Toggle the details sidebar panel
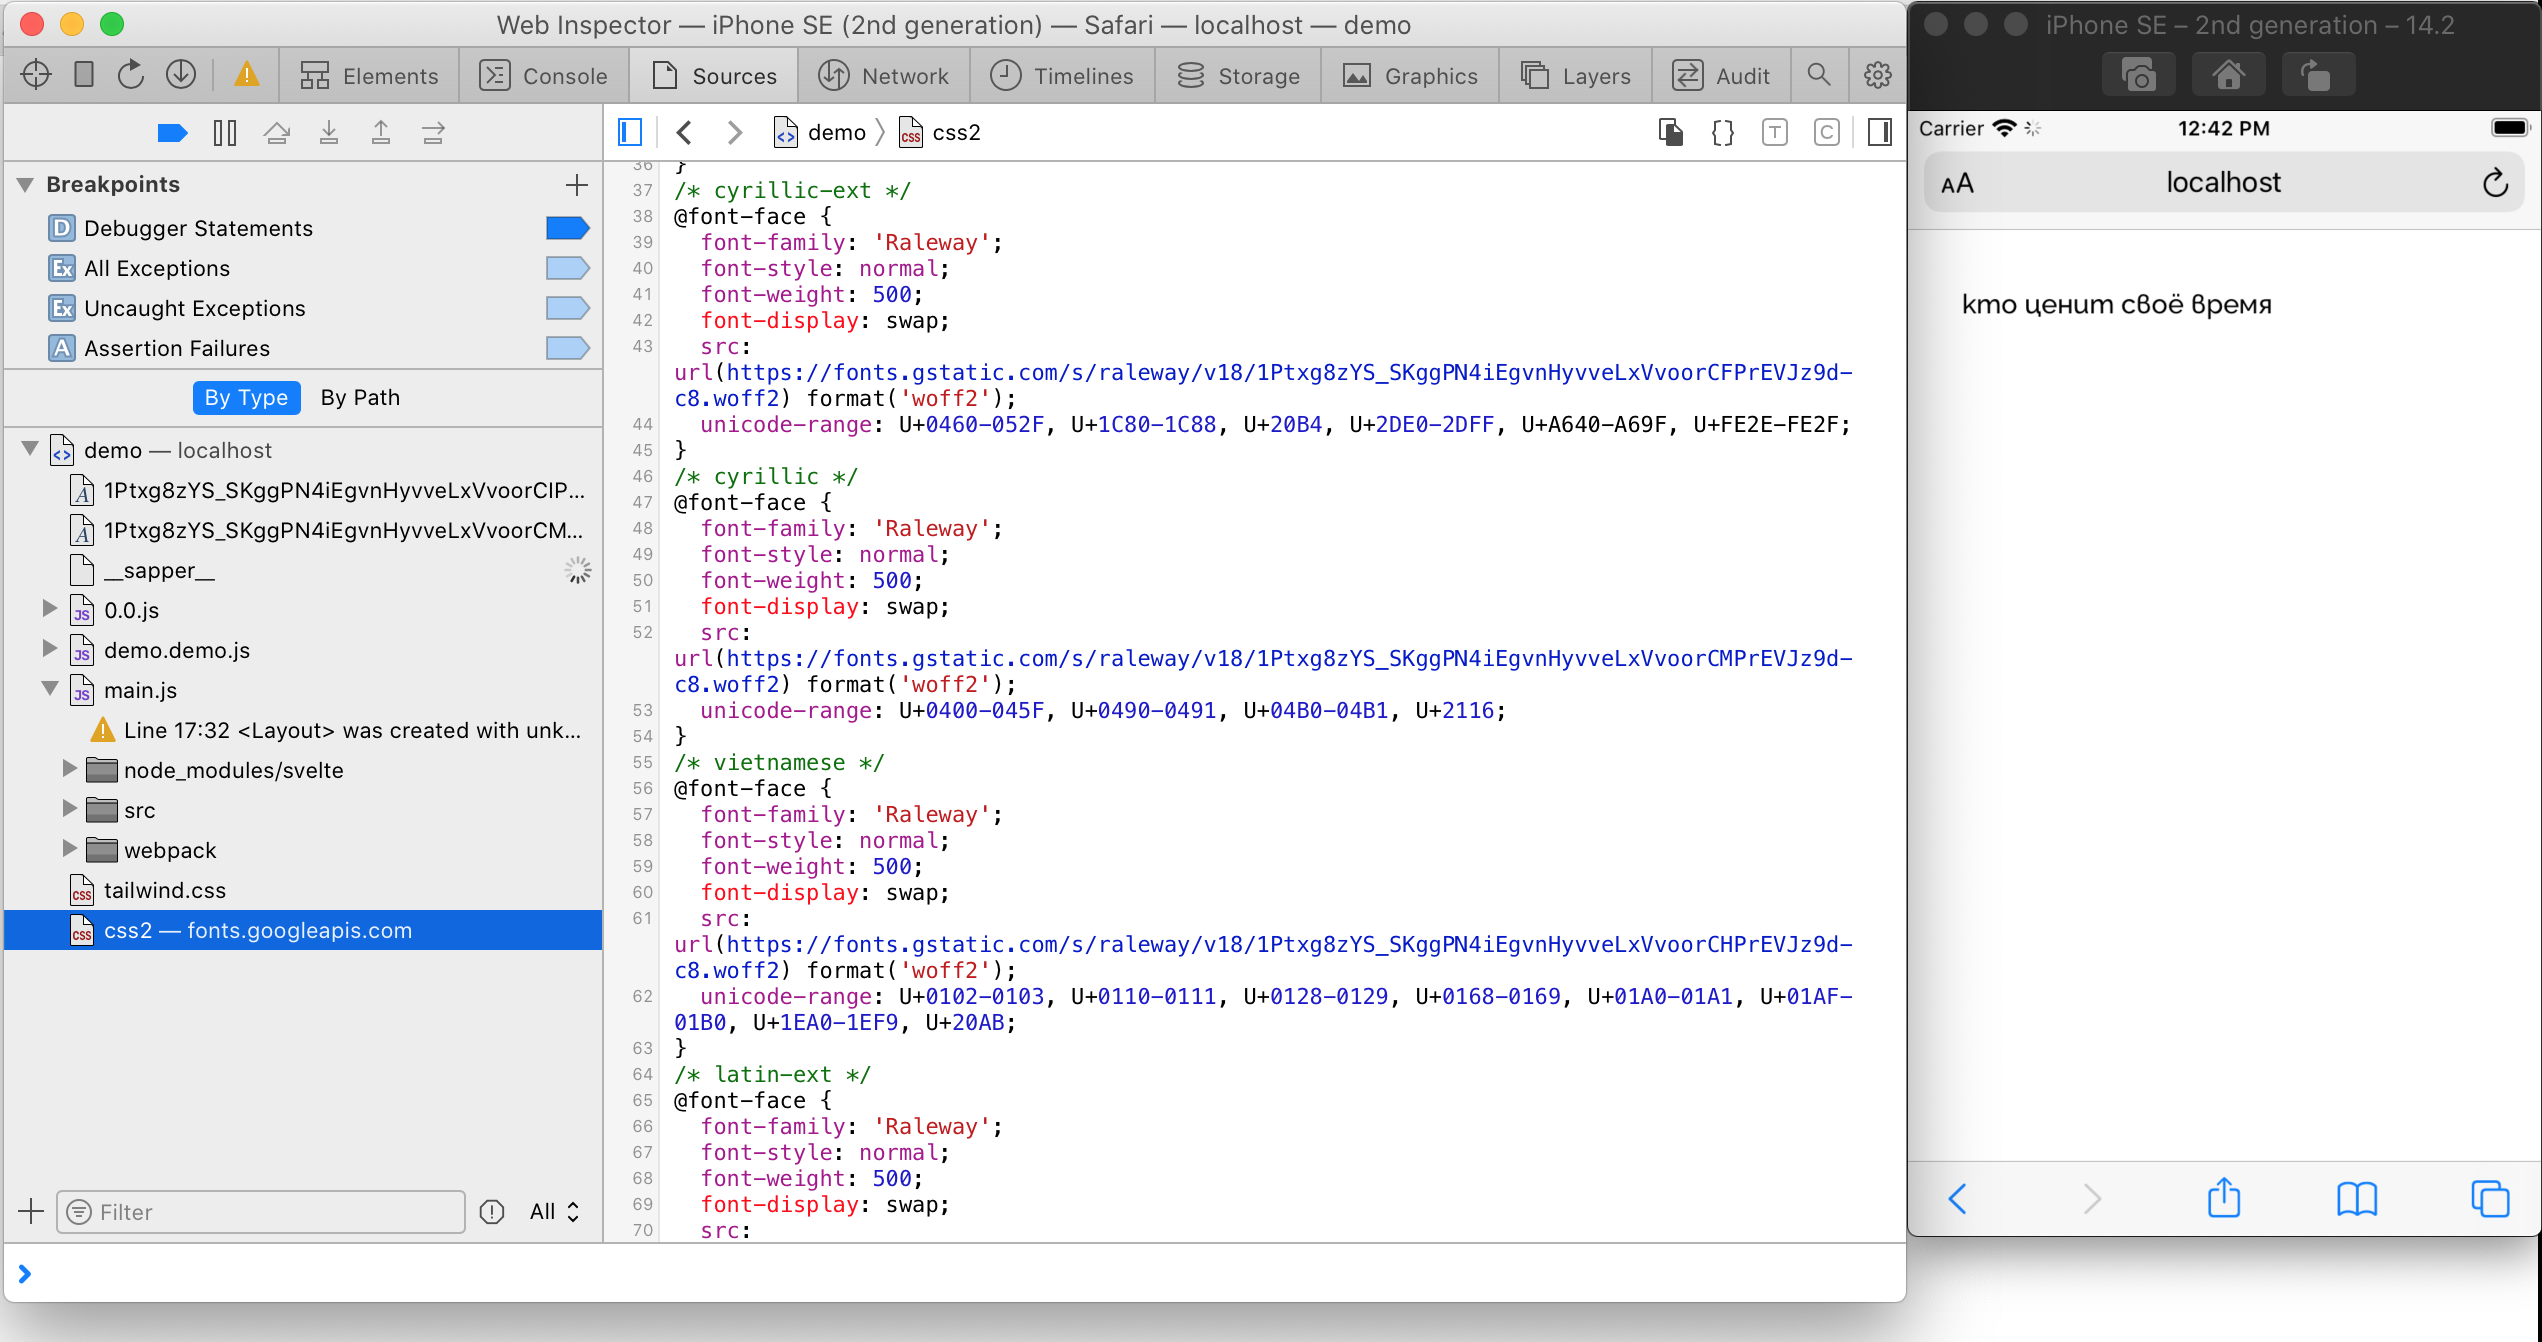This screenshot has width=2542, height=1342. (1879, 132)
